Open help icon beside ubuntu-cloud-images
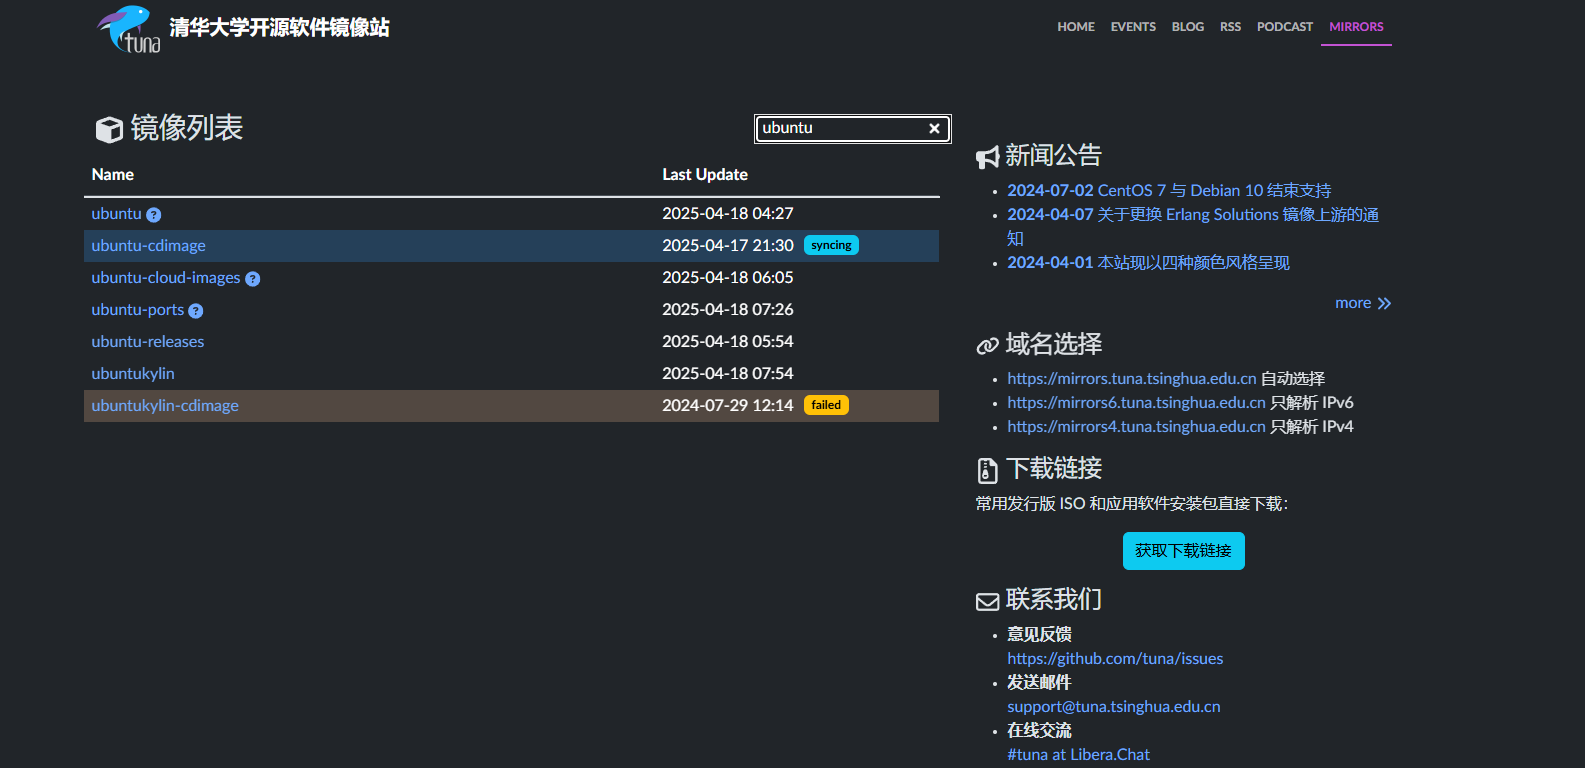Image resolution: width=1585 pixels, height=768 pixels. click(x=253, y=279)
